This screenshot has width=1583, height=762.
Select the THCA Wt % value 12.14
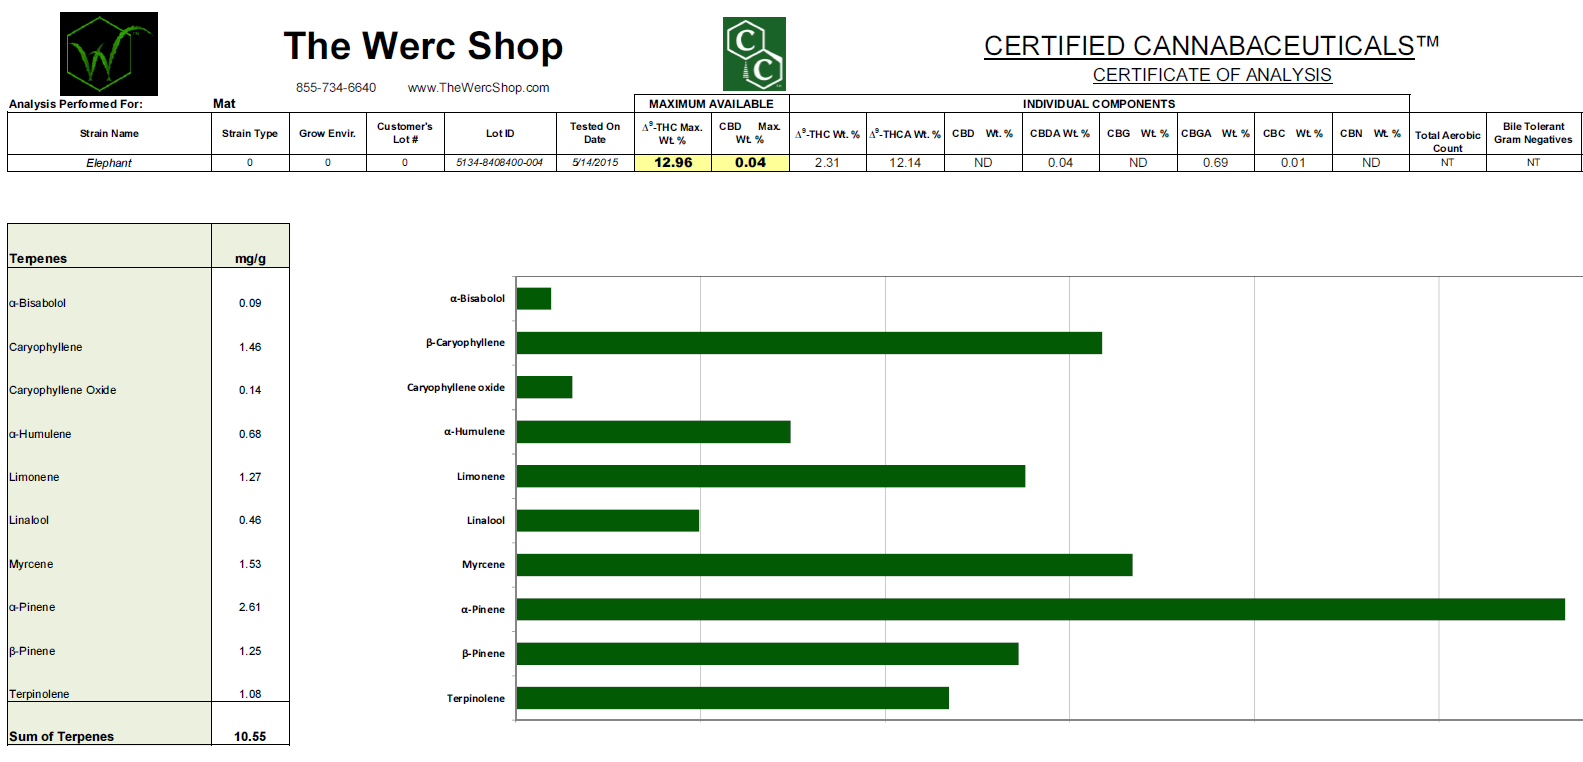[905, 163]
